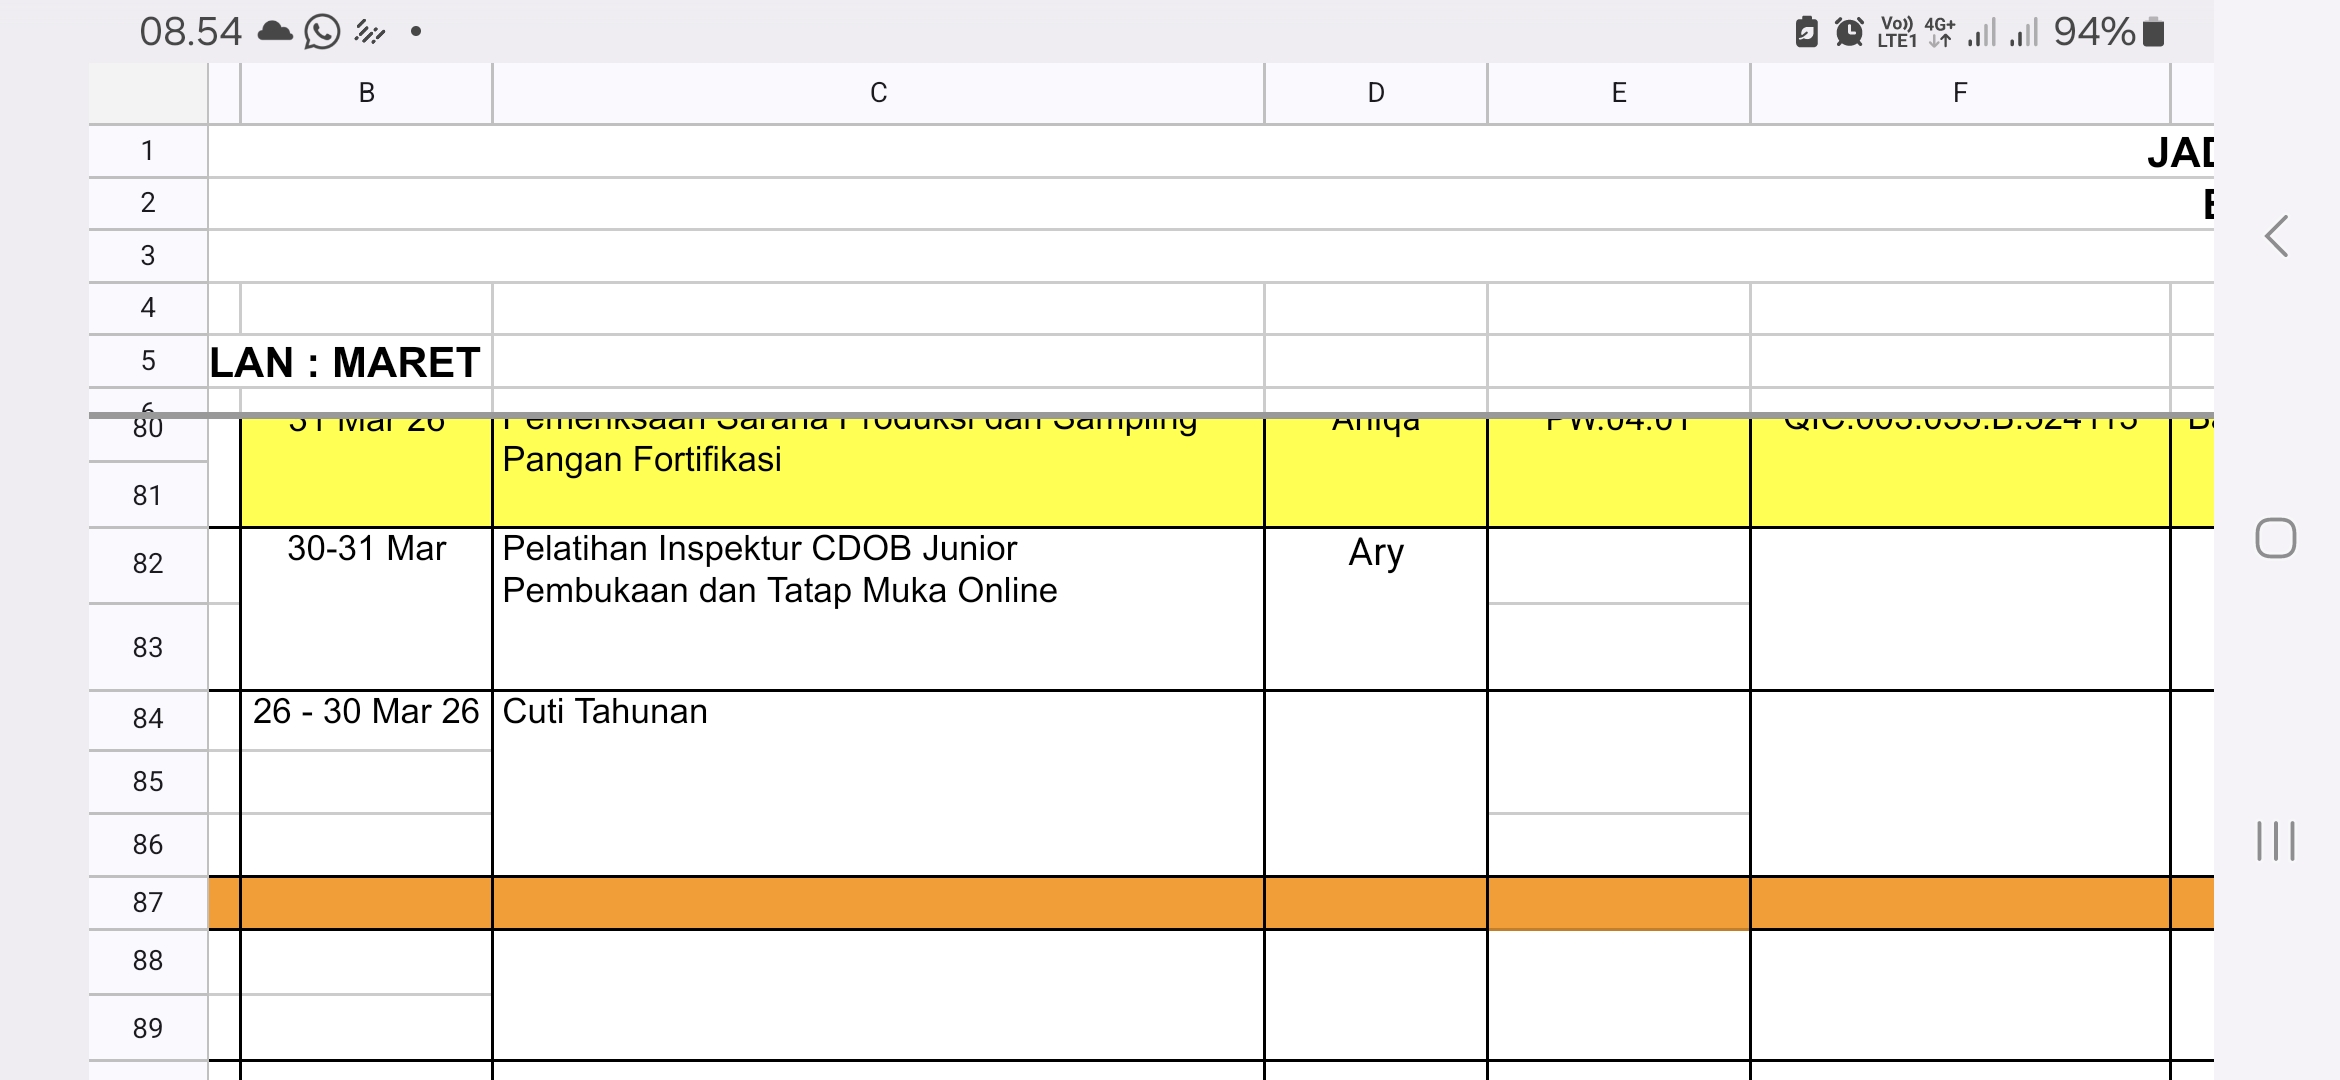Tap the Android back navigation arrow
Image resolution: width=2340 pixels, height=1080 pixels.
click(x=2277, y=237)
